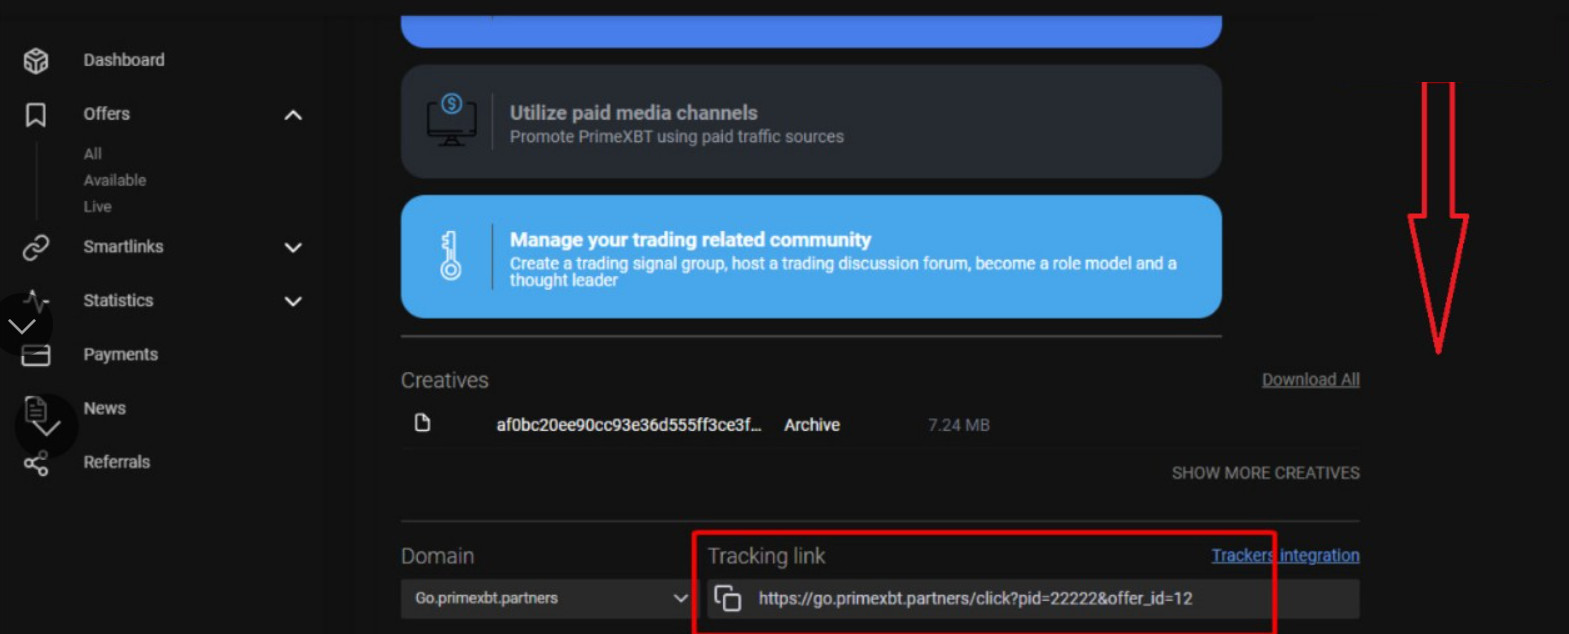Image resolution: width=1569 pixels, height=634 pixels.
Task: Click the Dashboard cube icon
Action: [x=36, y=61]
